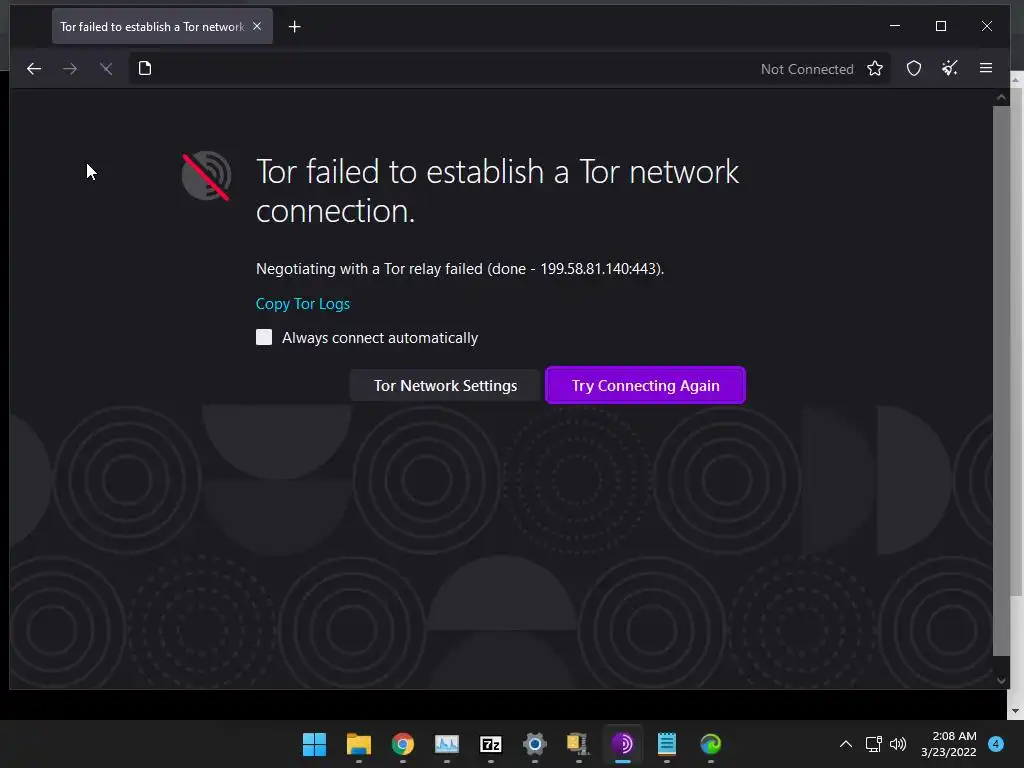Click the volume speaker tray icon
Image resolution: width=1024 pixels, height=768 pixels.
coord(899,744)
